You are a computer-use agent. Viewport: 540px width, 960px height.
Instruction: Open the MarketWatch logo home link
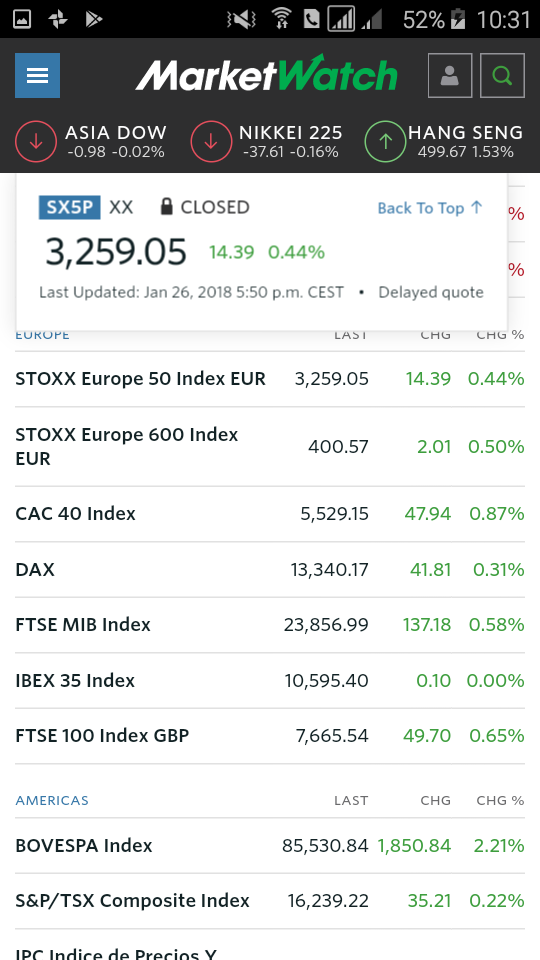tap(266, 74)
